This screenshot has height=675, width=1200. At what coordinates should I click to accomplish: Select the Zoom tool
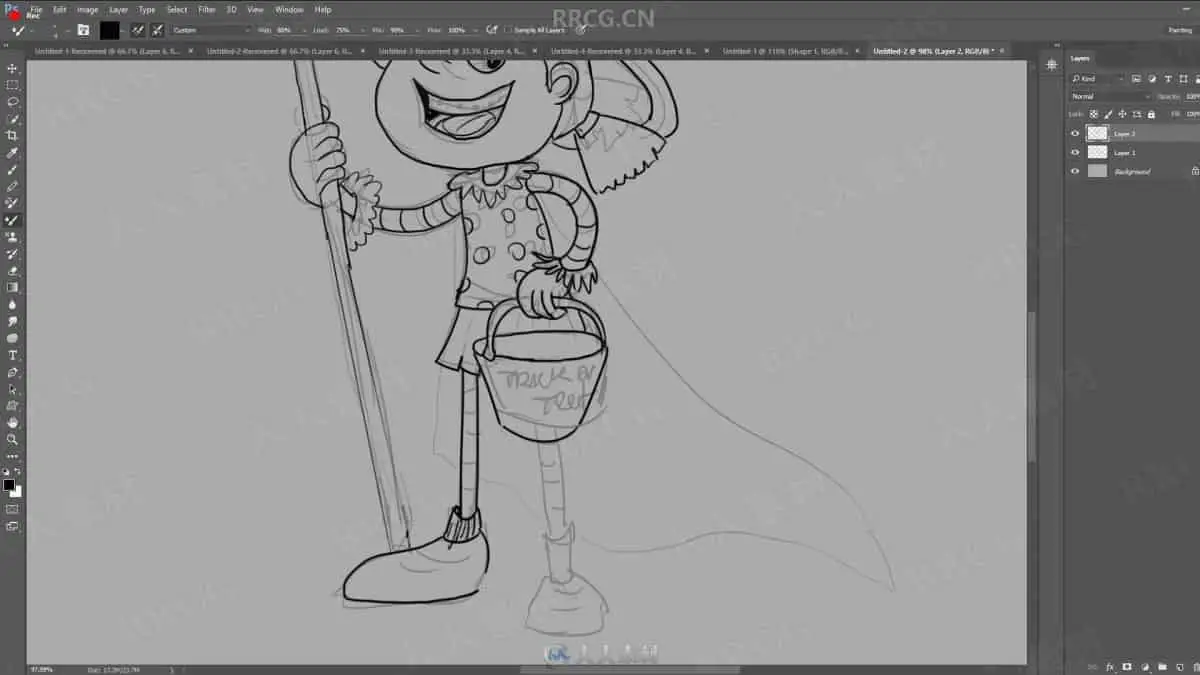12,439
